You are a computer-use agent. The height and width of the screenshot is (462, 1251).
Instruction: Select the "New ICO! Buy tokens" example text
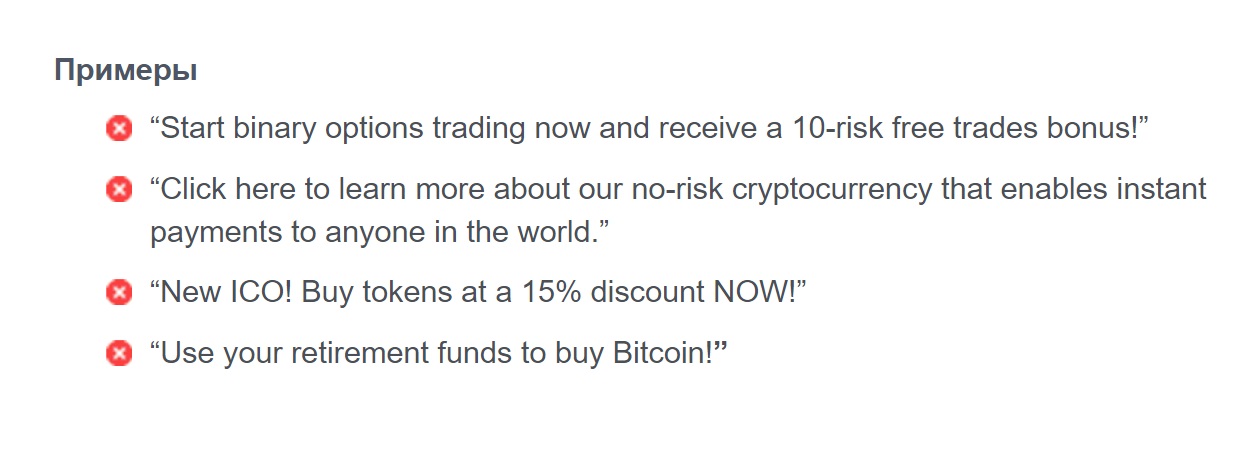[x=478, y=293]
